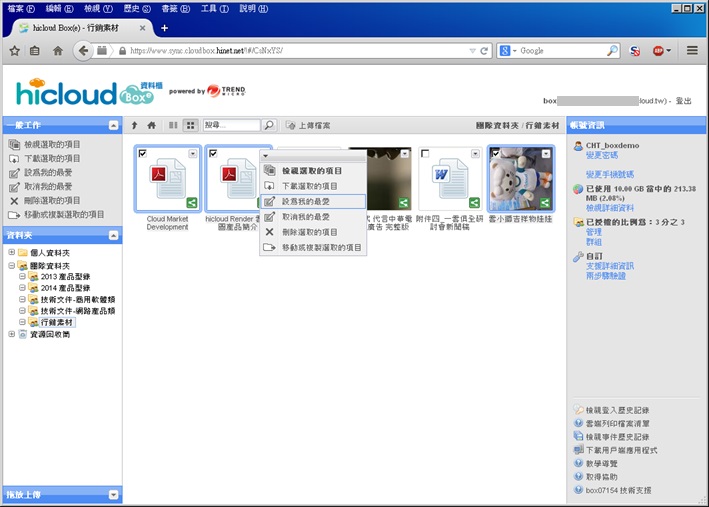
Task: Open 檢視登入歷史記錄 link
Action: [x=617, y=410]
